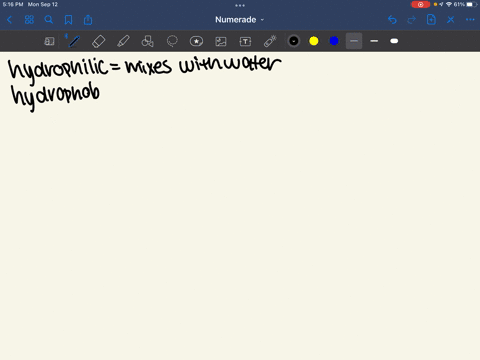
Task: Tap the handwritten word 'hydrophilic'
Action: point(58,71)
